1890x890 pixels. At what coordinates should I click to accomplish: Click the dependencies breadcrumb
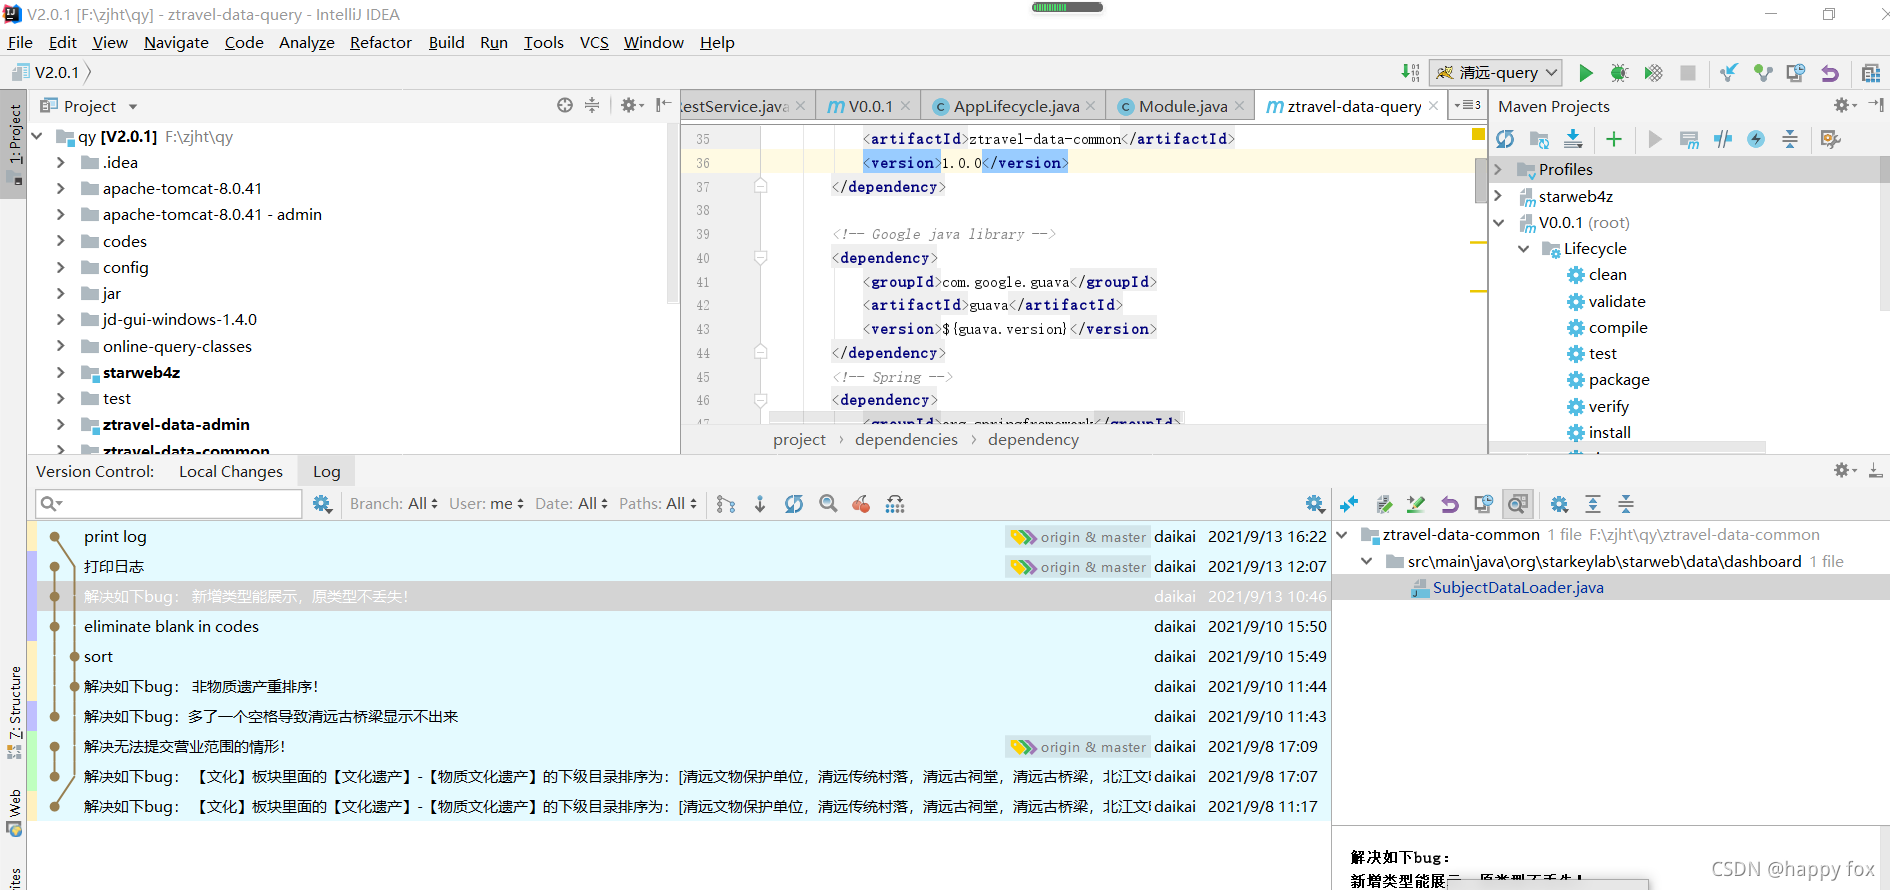(x=906, y=439)
